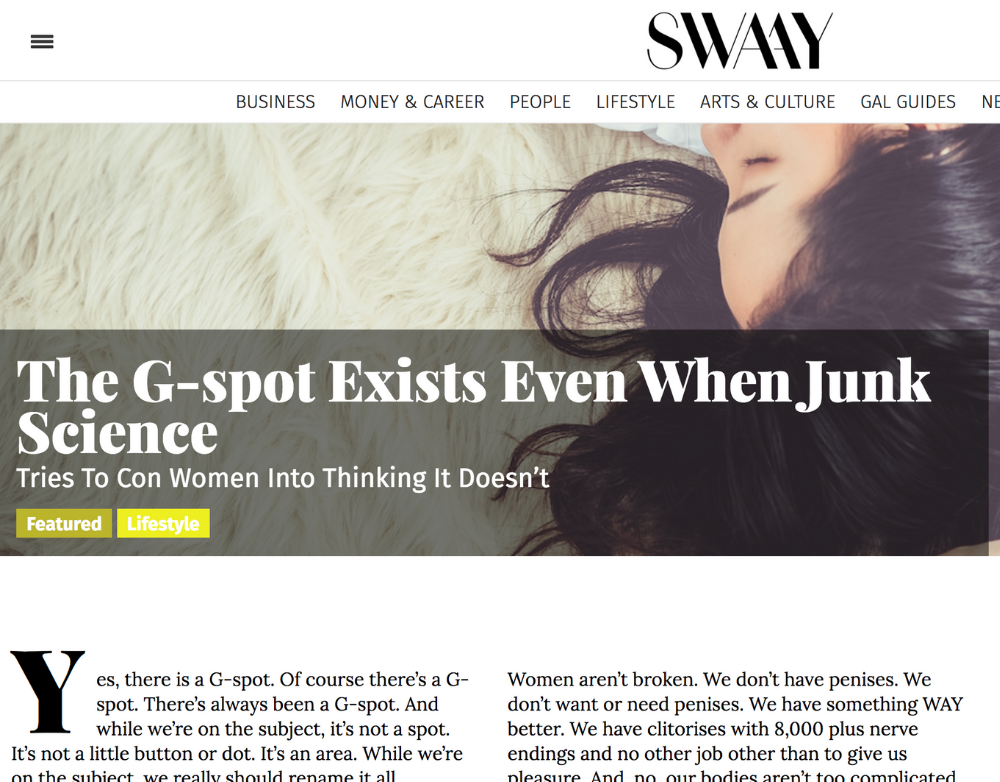Click the partially visible nav item after Gal Guides
The image size is (1000, 782).
990,102
